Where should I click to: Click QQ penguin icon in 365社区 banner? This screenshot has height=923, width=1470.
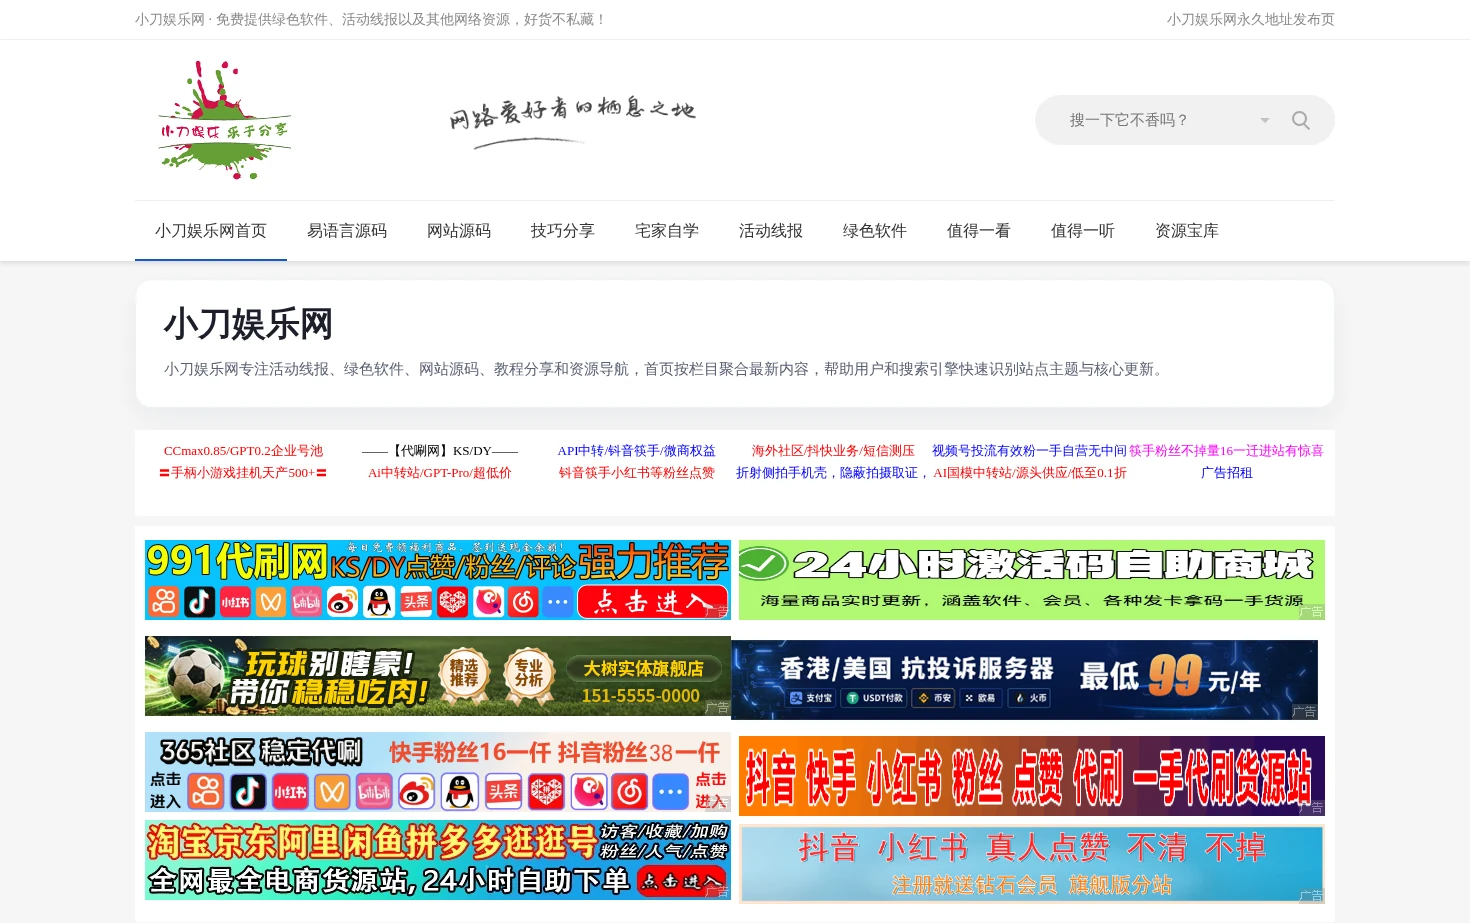click(459, 791)
